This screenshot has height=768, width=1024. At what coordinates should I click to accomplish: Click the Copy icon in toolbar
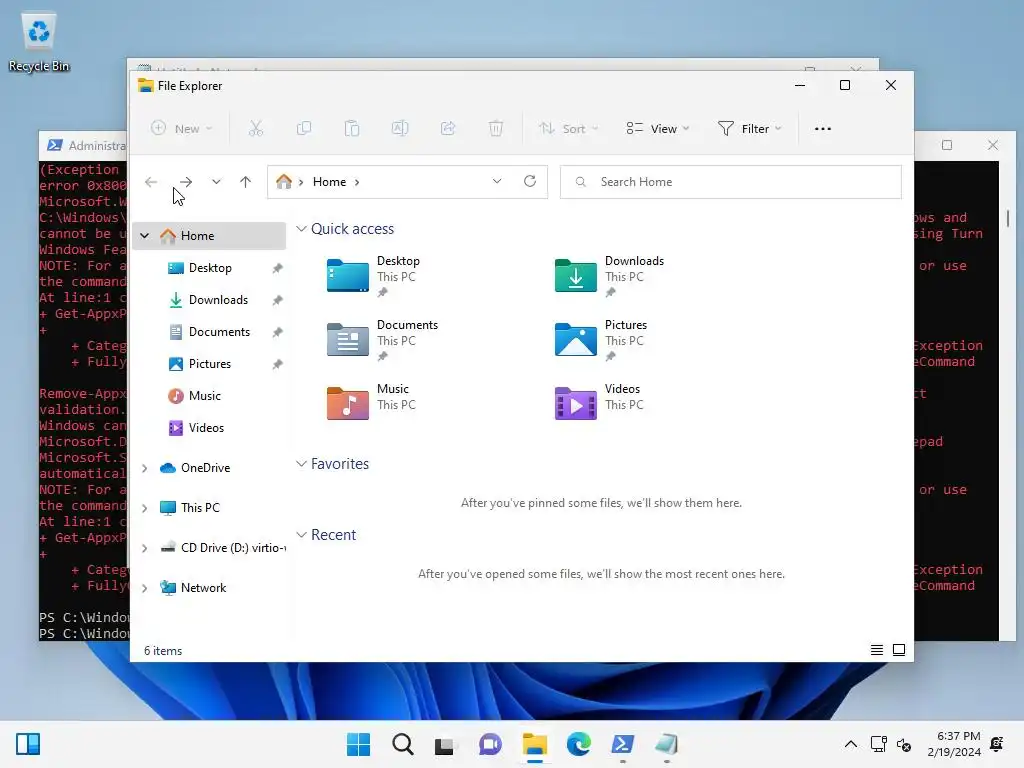tap(304, 129)
